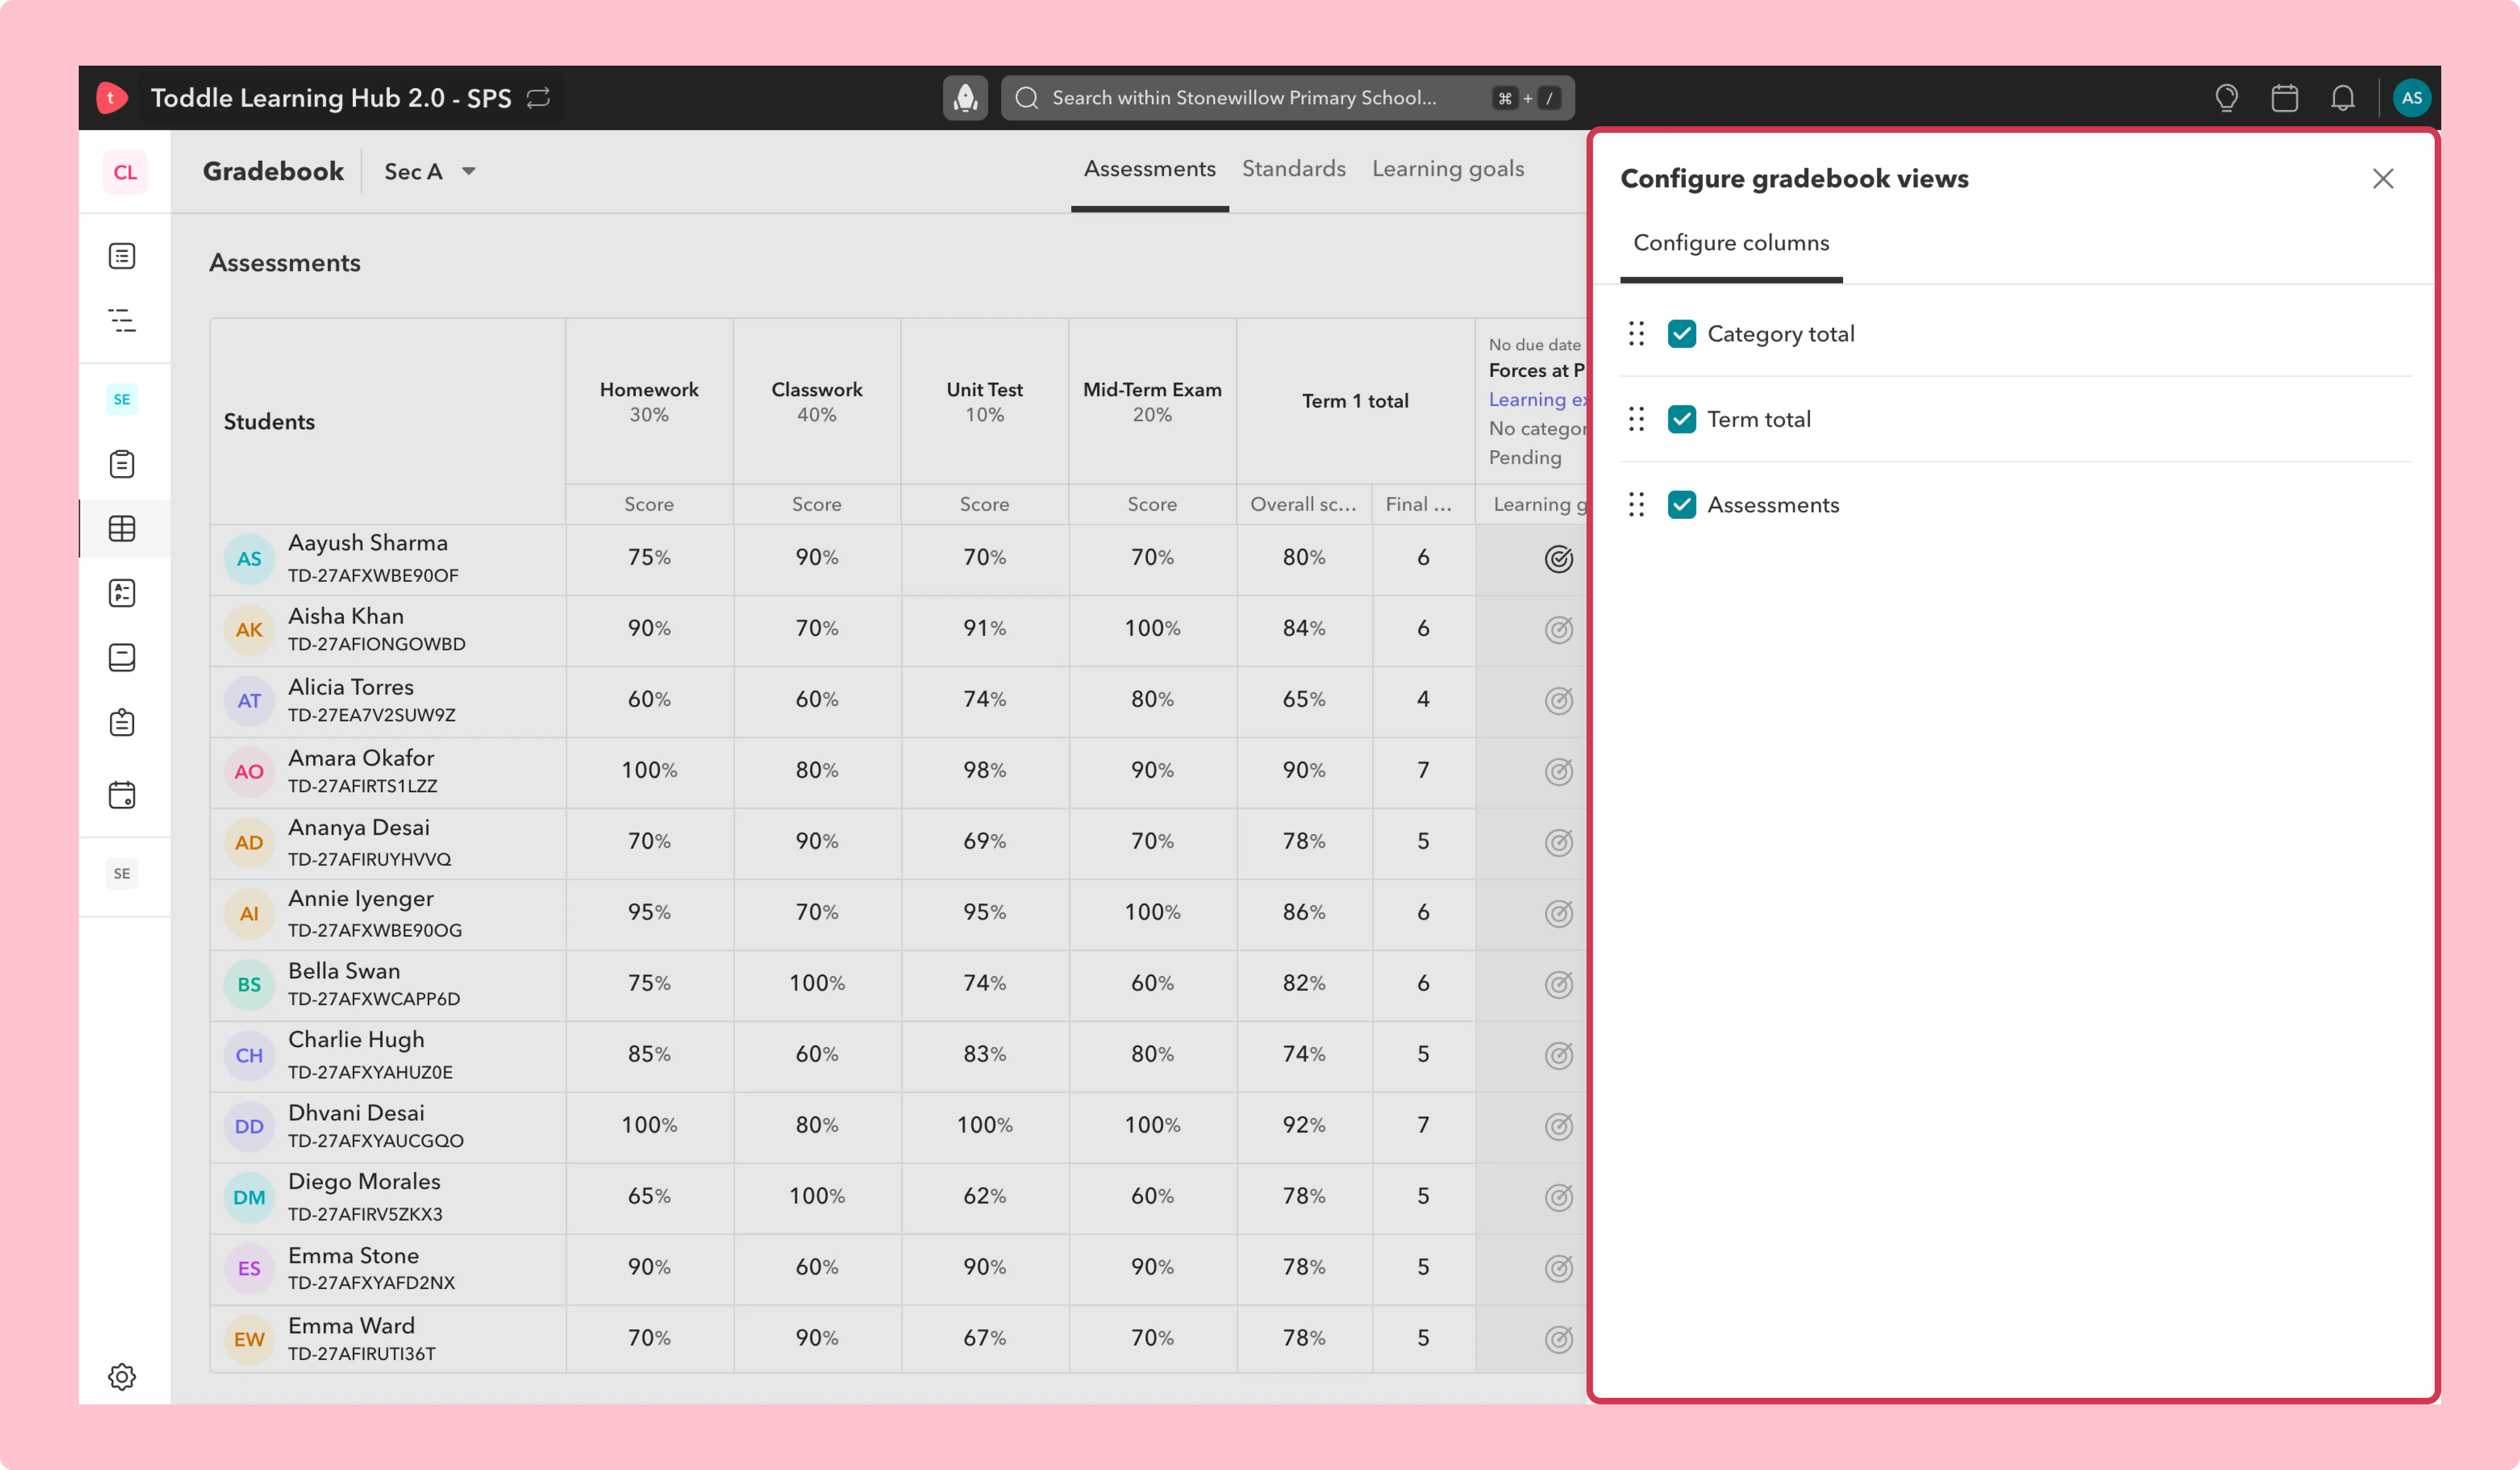
Task: Click the drag handle beside Category total
Action: tap(1636, 333)
